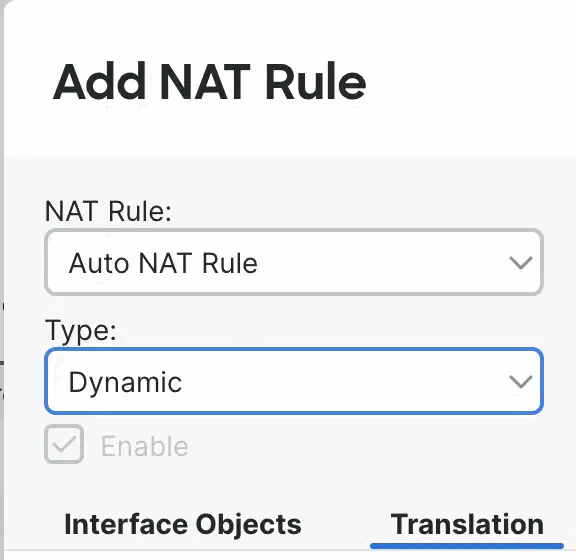
Task: Switch to the Interface Objects tab
Action: coord(183,525)
